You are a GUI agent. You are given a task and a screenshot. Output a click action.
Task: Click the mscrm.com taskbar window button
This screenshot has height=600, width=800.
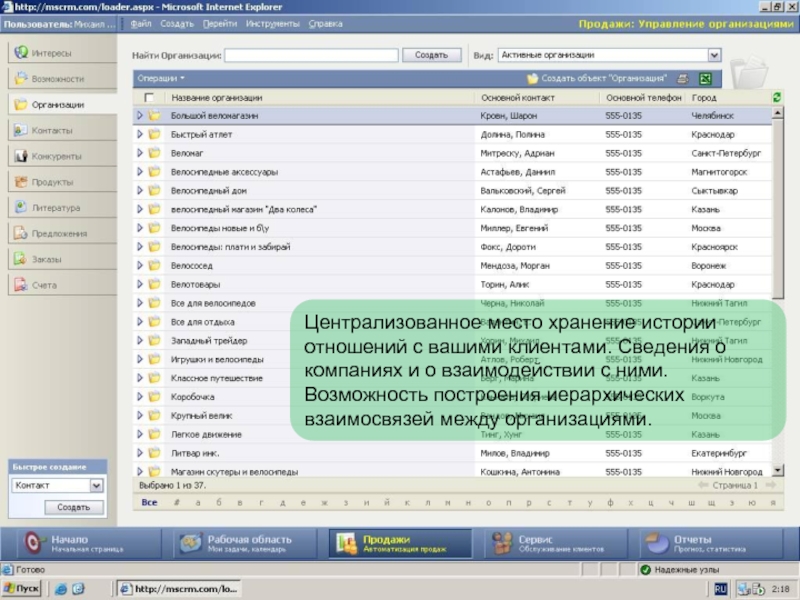[x=179, y=589]
